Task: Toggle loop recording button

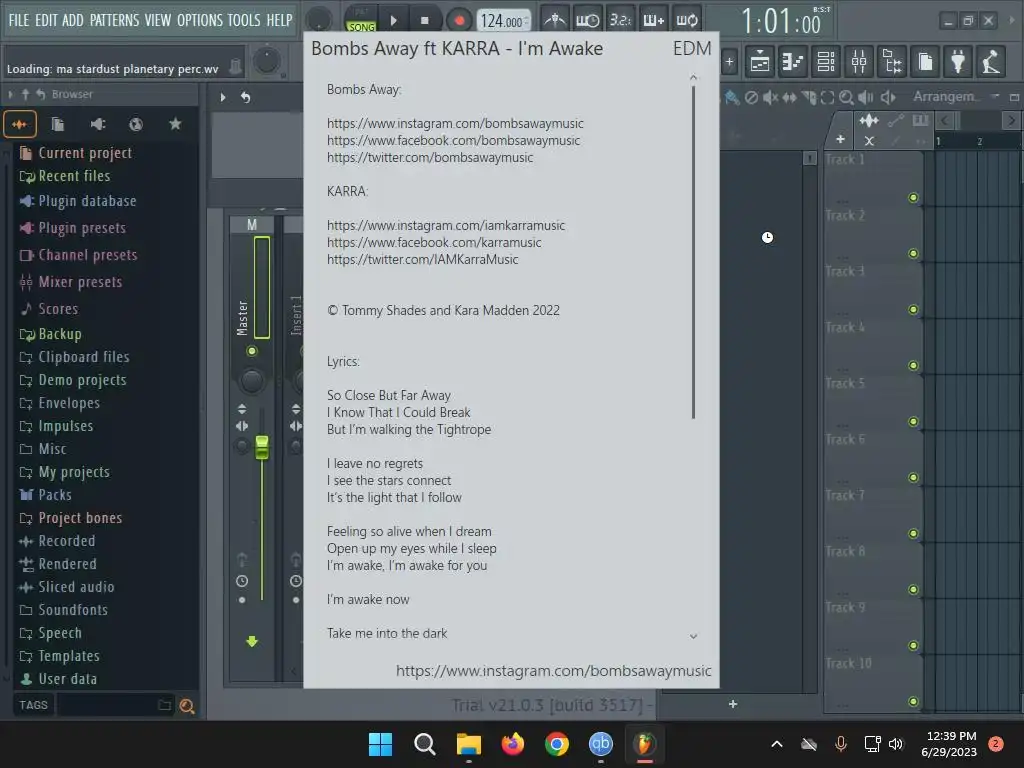Action: pyautogui.click(x=686, y=20)
